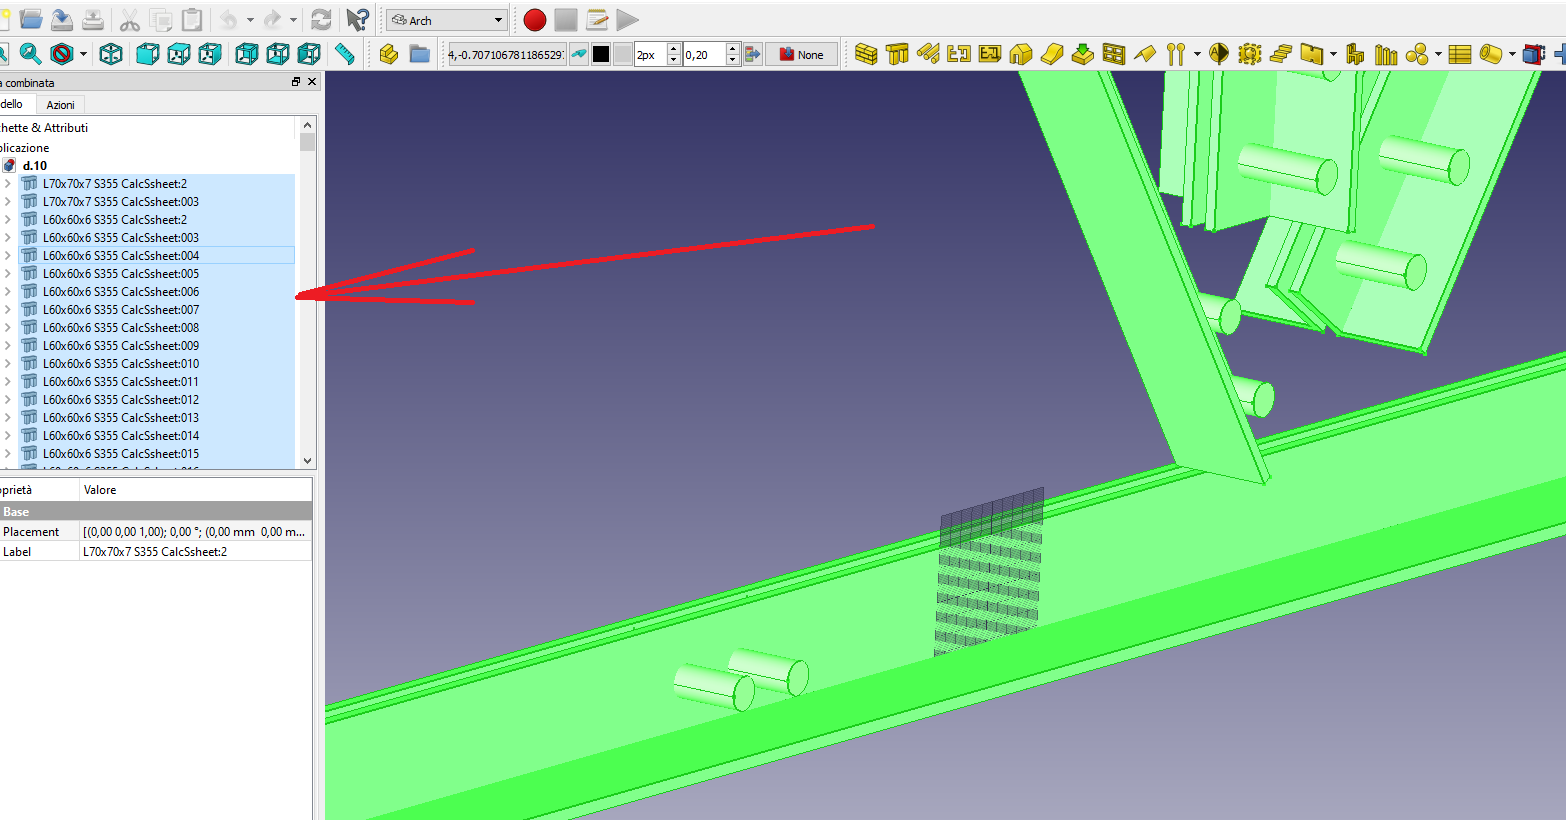Fit selection with the magnifier icon
Screen dimensions: 1566x820
pyautogui.click(x=31, y=54)
